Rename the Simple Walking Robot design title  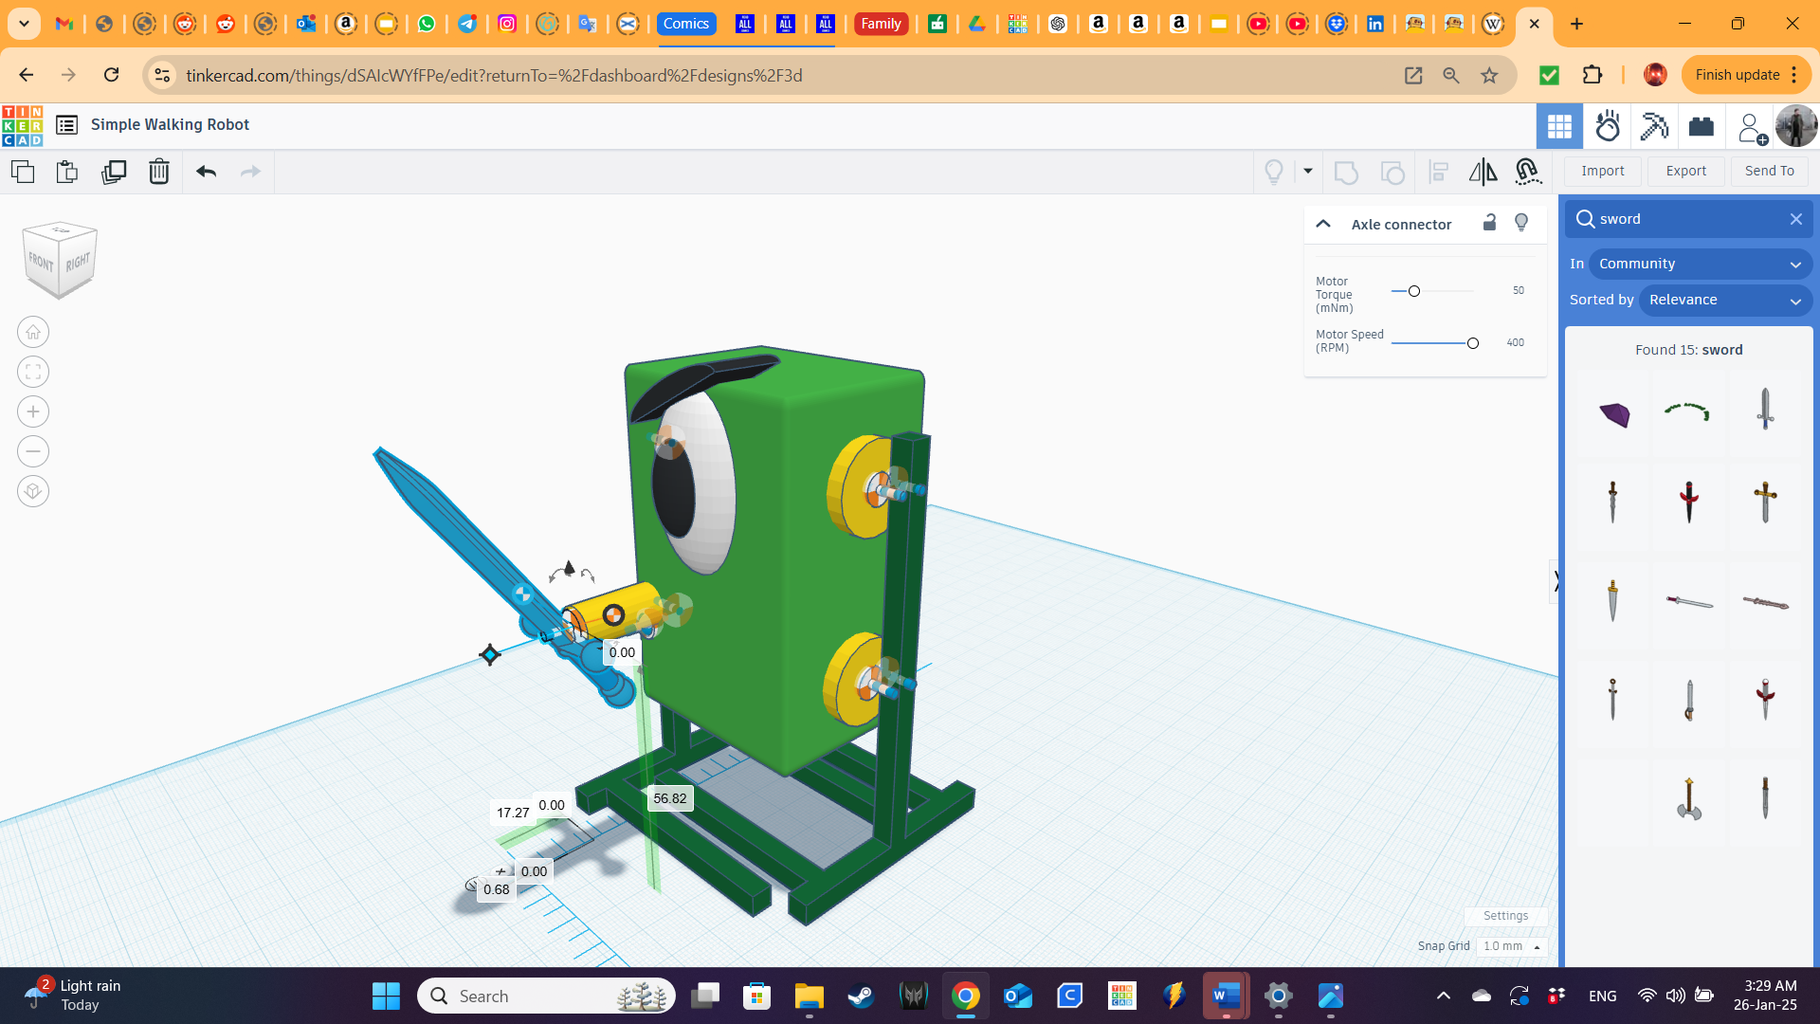[170, 125]
